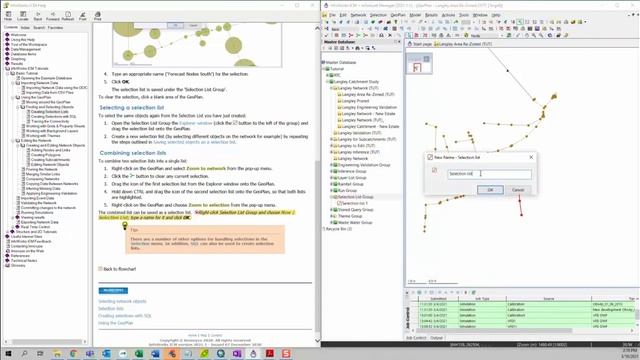640x360 pixels.
Task: Expand the Run Group node
Action: click(x=331, y=191)
